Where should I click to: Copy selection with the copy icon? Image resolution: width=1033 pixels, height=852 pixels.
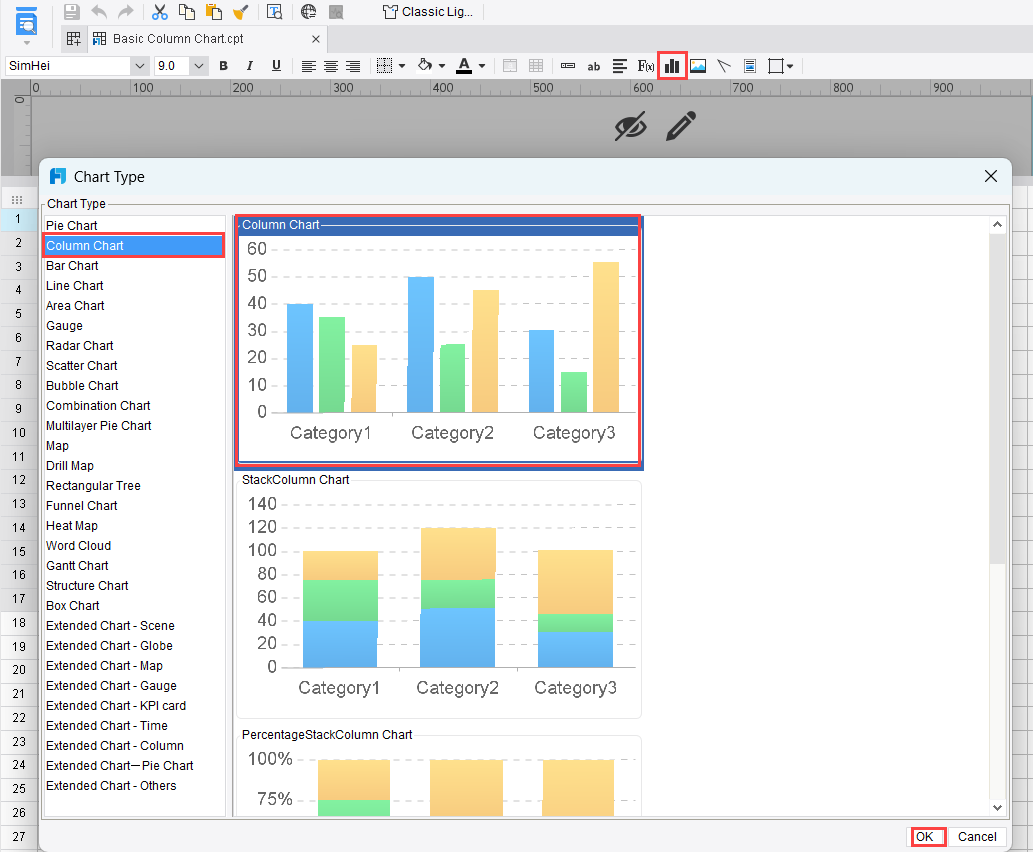(186, 12)
